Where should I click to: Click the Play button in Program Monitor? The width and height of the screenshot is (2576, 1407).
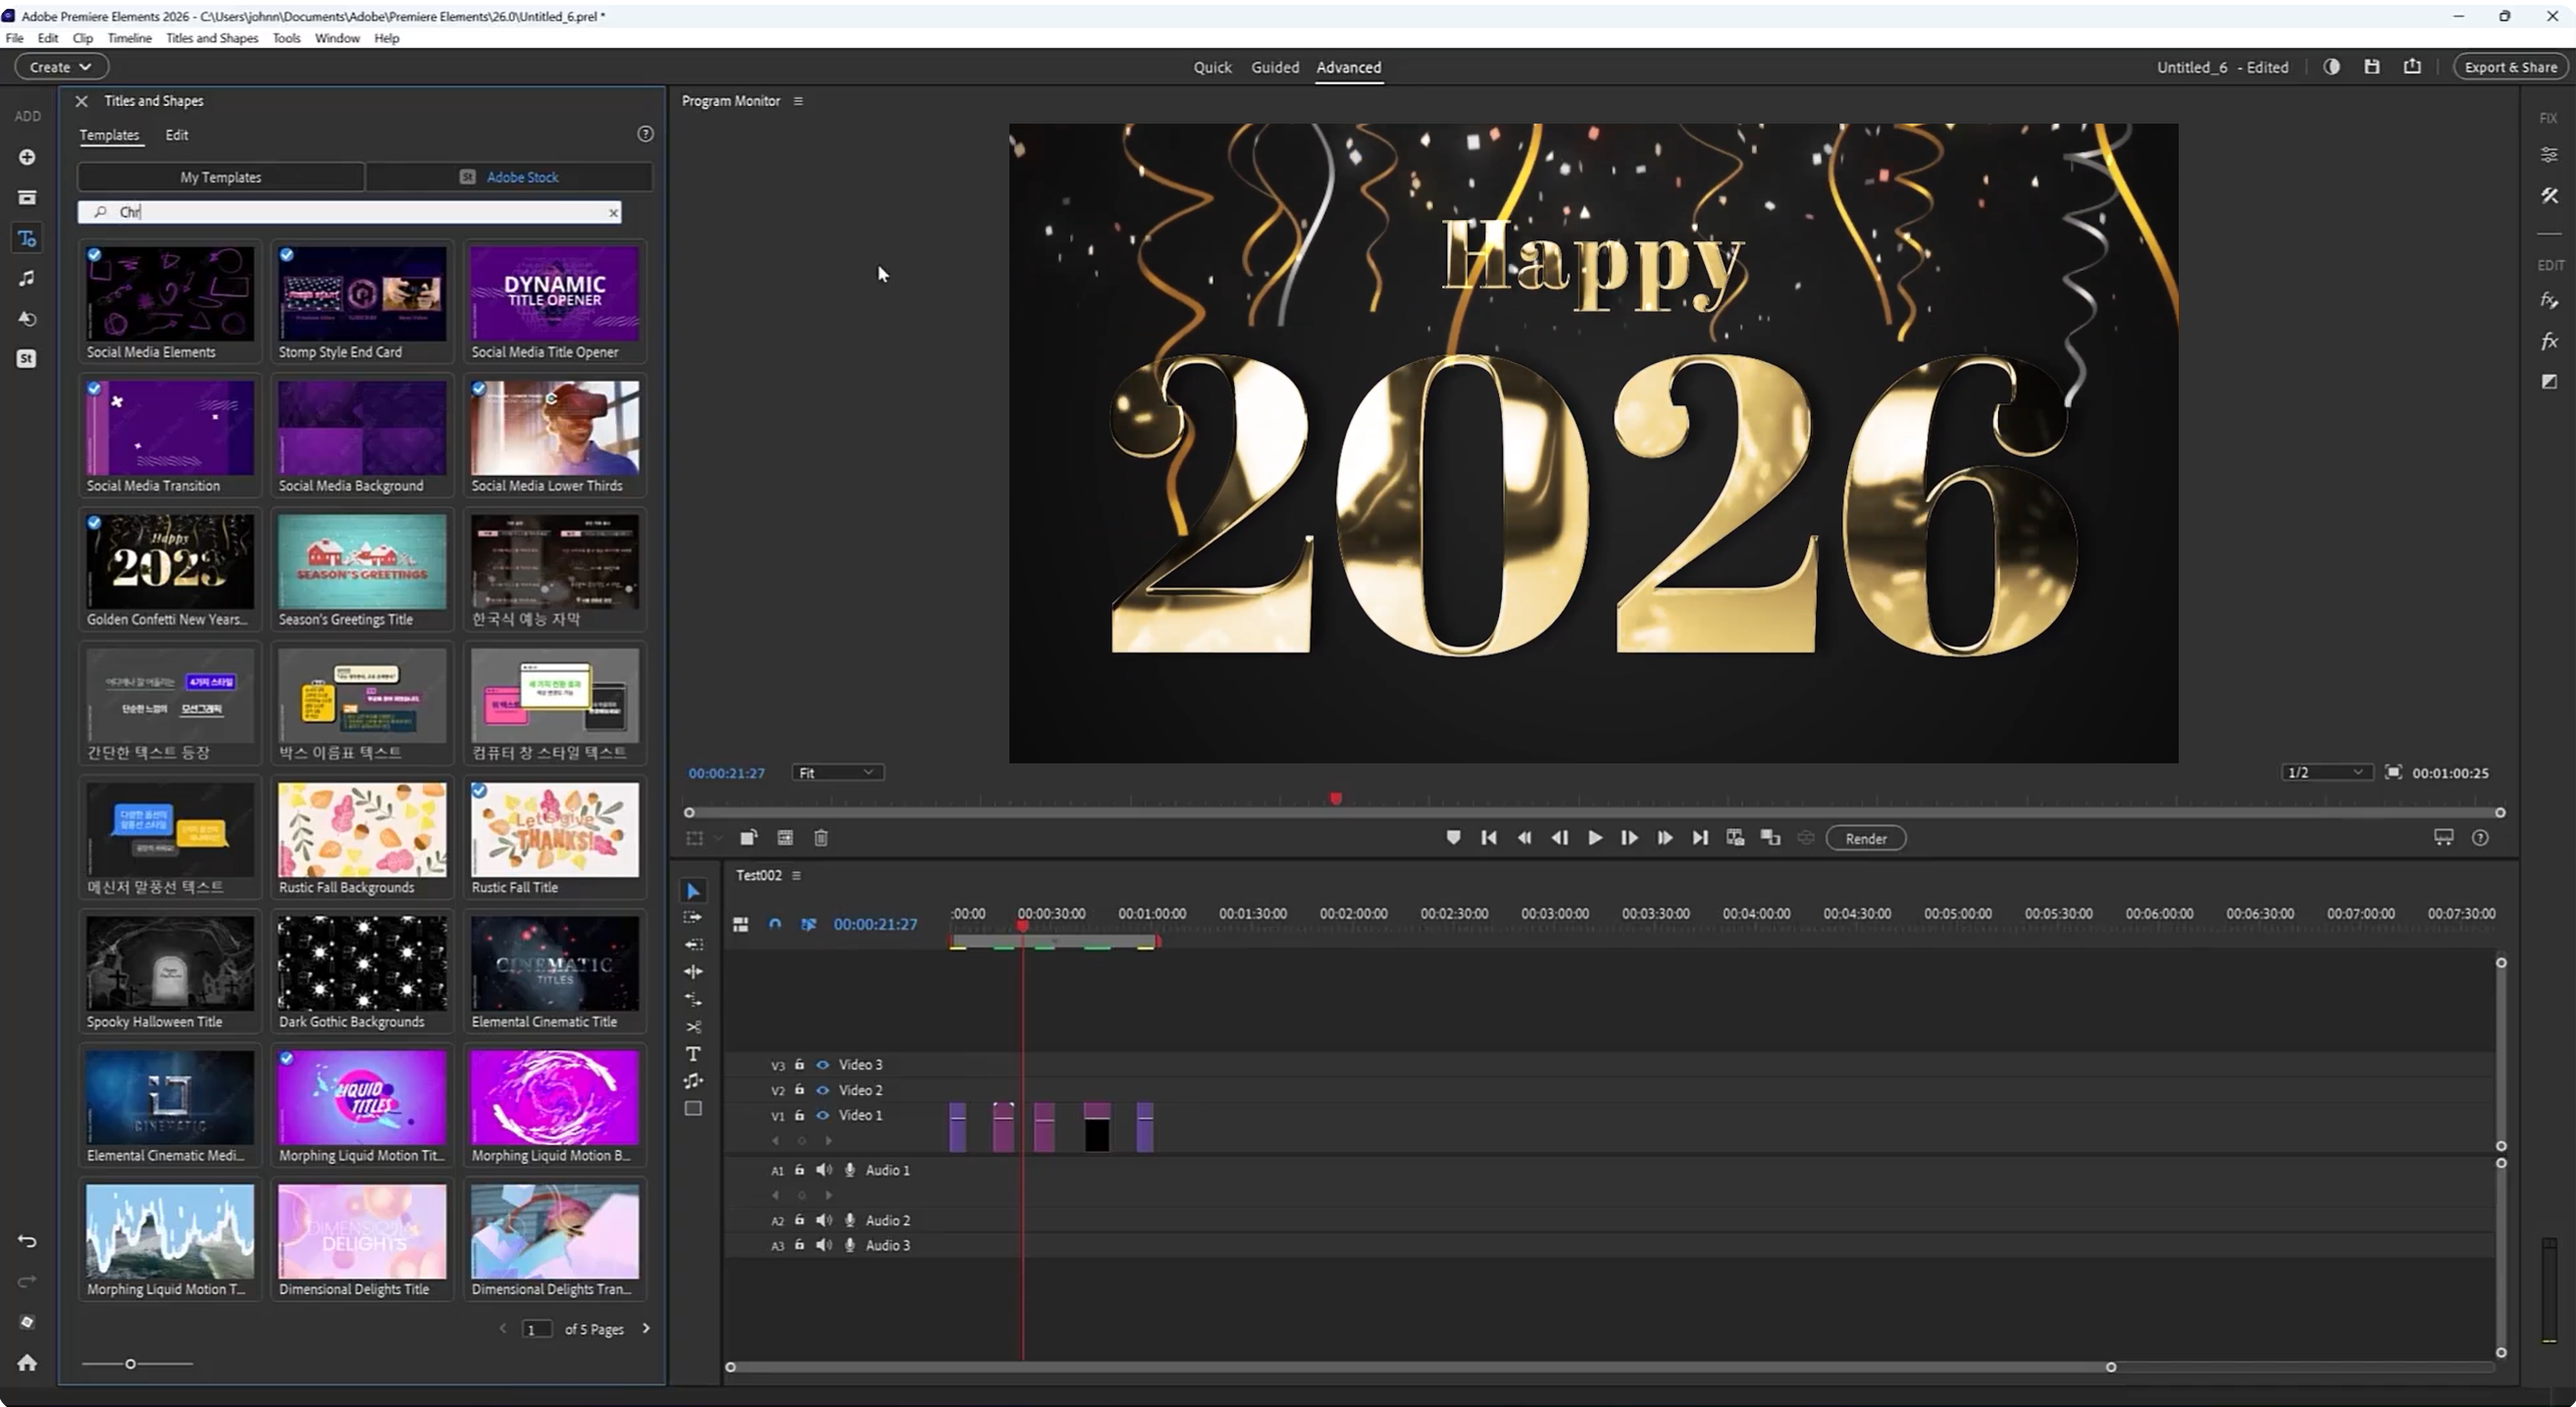tap(1595, 838)
